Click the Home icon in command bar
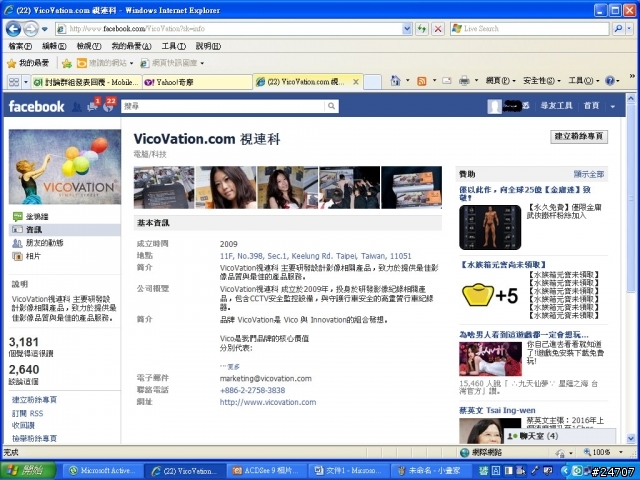The image size is (640, 480). tap(395, 81)
